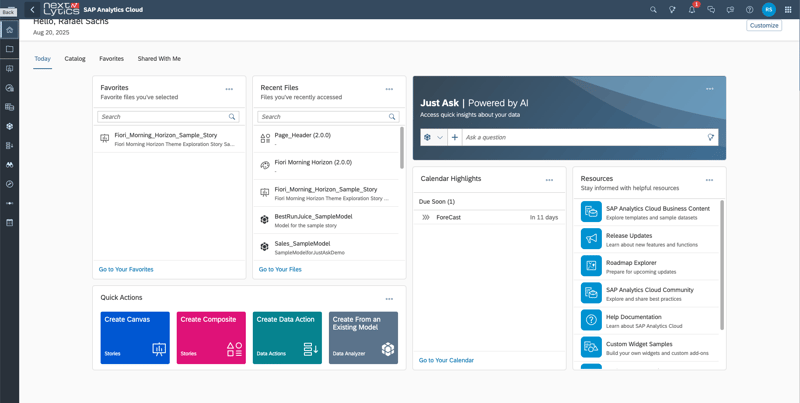Click the Custom Widget Samples icon
The height and width of the screenshot is (403, 800).
point(591,347)
